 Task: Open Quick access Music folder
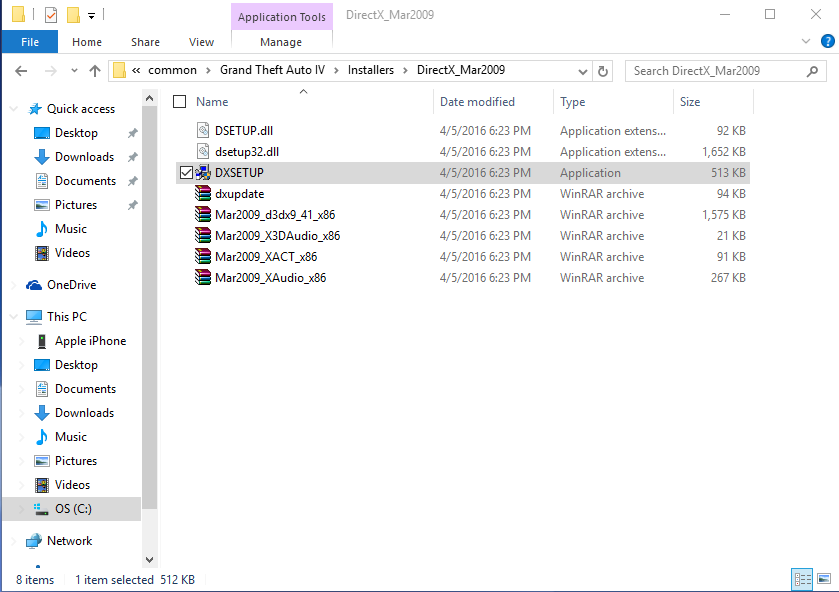pyautogui.click(x=71, y=229)
